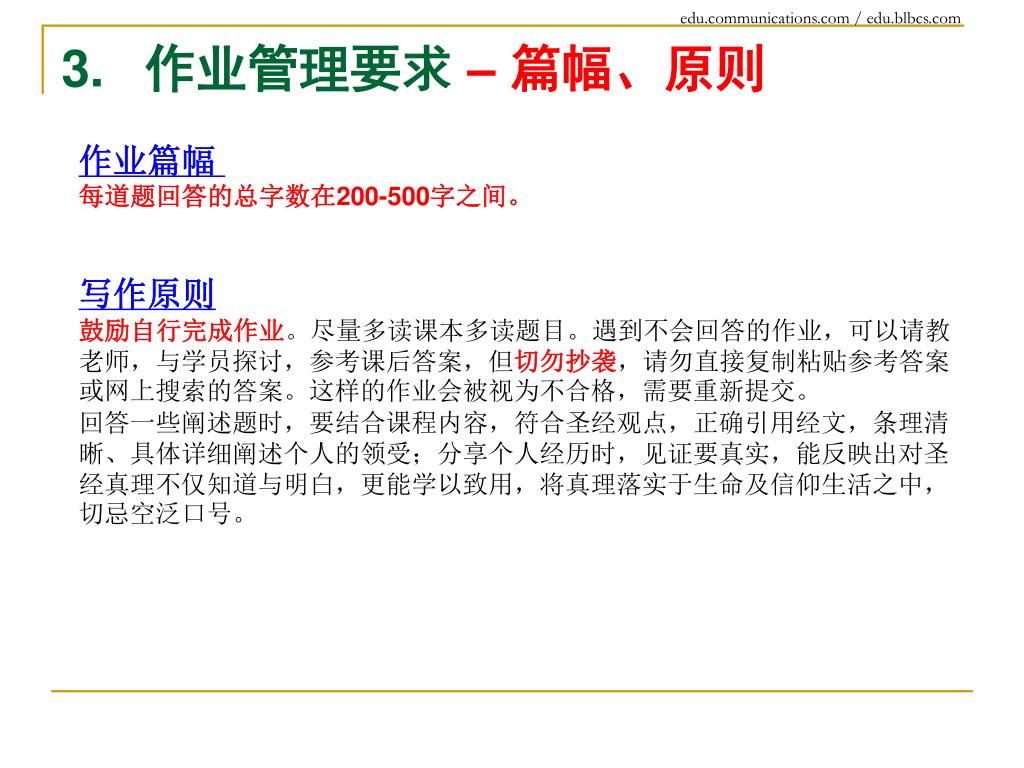Click the 作业篇幅 underlined heading link
Image resolution: width=1024 pixels, height=768 pixels.
pyautogui.click(x=152, y=161)
